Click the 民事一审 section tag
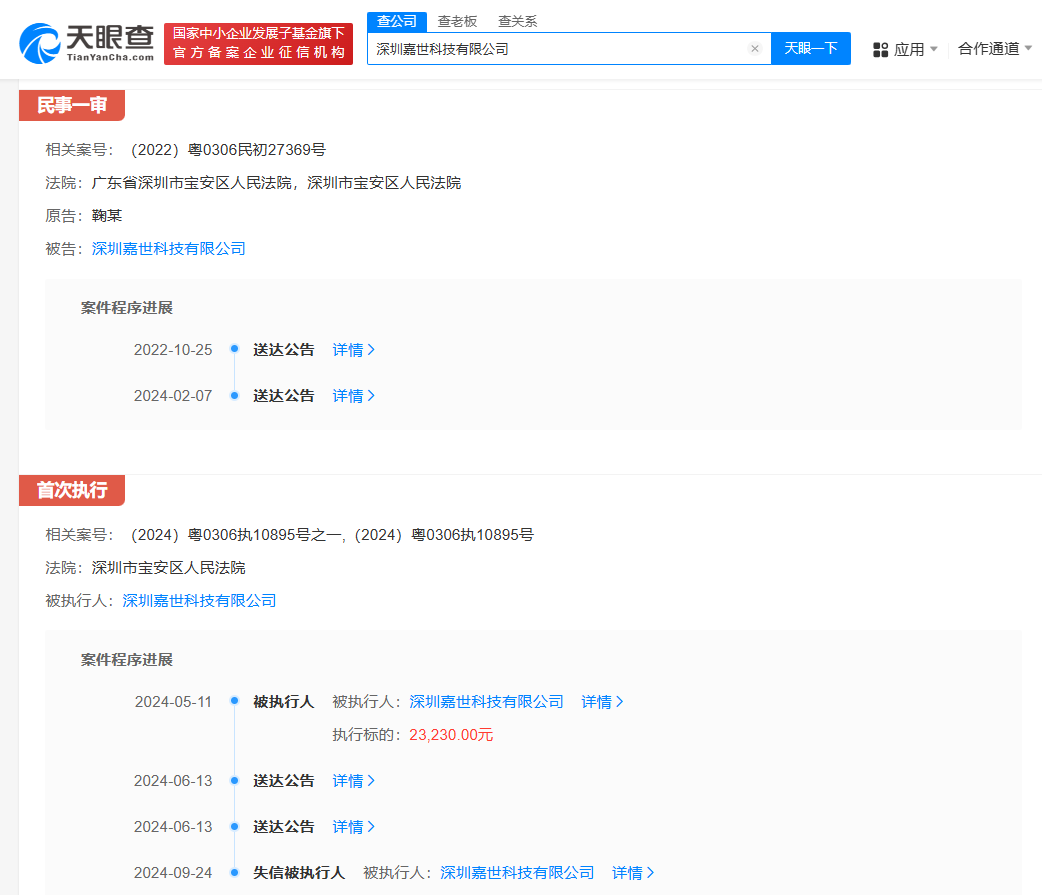Viewport: 1042px width, 895px height. [x=72, y=105]
